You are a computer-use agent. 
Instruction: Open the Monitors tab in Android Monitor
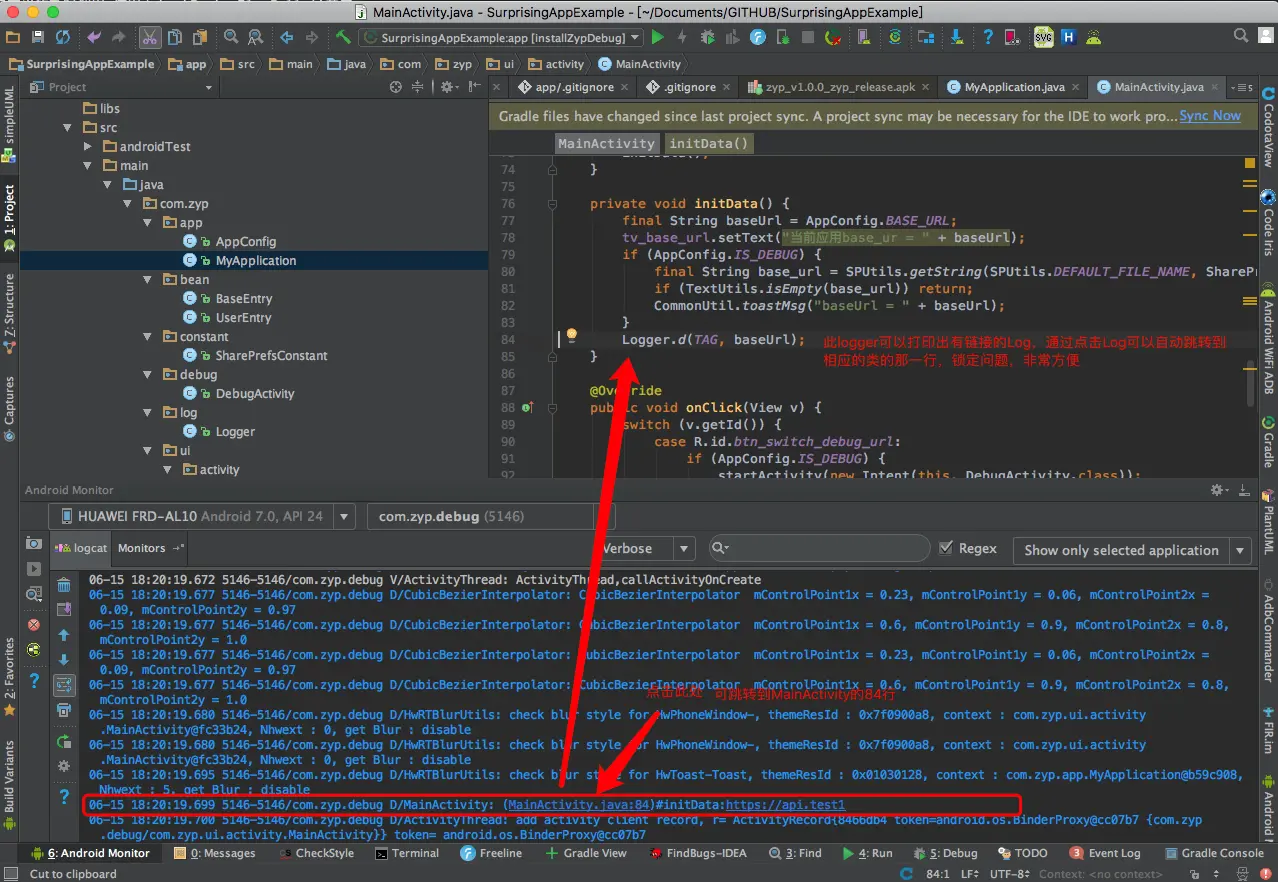tap(141, 548)
